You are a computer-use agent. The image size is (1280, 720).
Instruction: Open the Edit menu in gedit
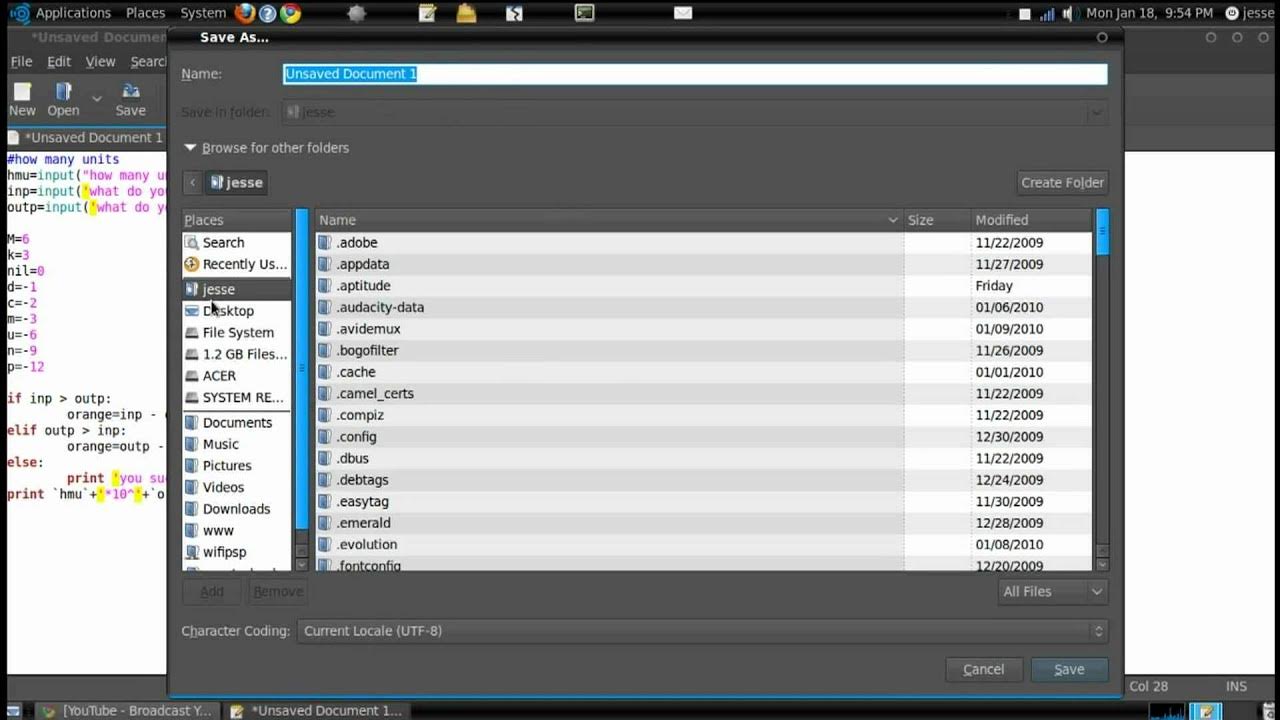pyautogui.click(x=59, y=61)
